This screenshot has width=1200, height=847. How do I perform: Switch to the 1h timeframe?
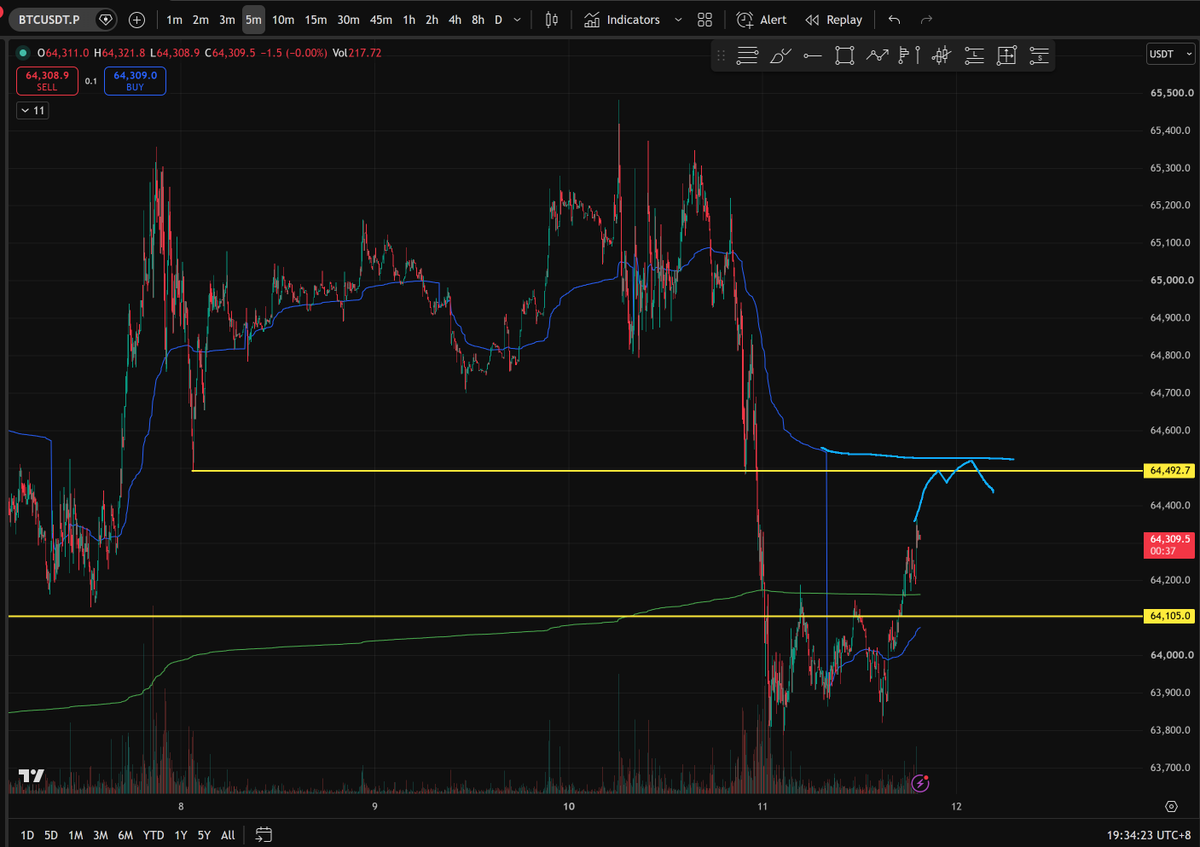point(409,20)
